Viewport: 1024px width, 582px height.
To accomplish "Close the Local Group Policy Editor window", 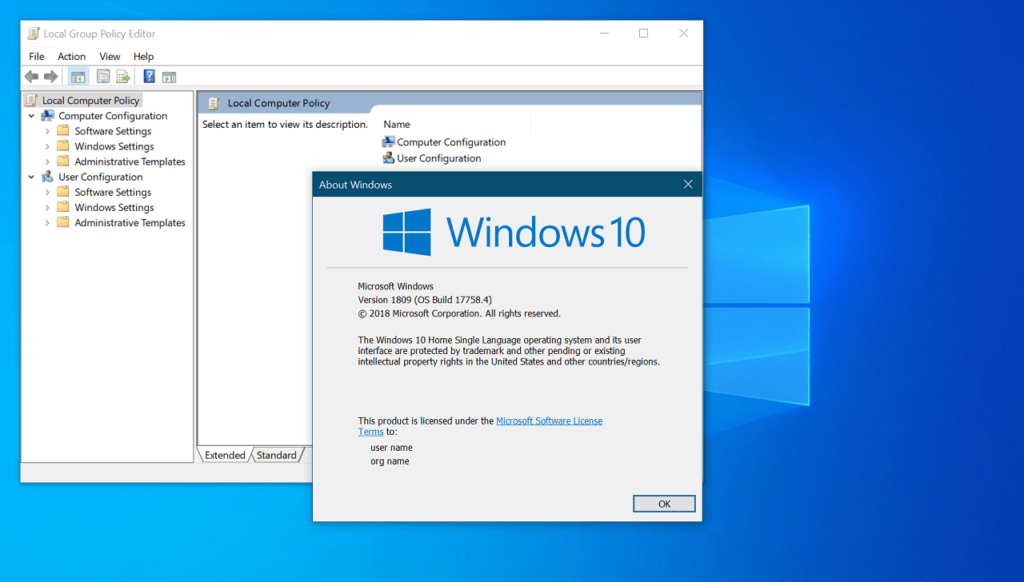I will coord(683,33).
